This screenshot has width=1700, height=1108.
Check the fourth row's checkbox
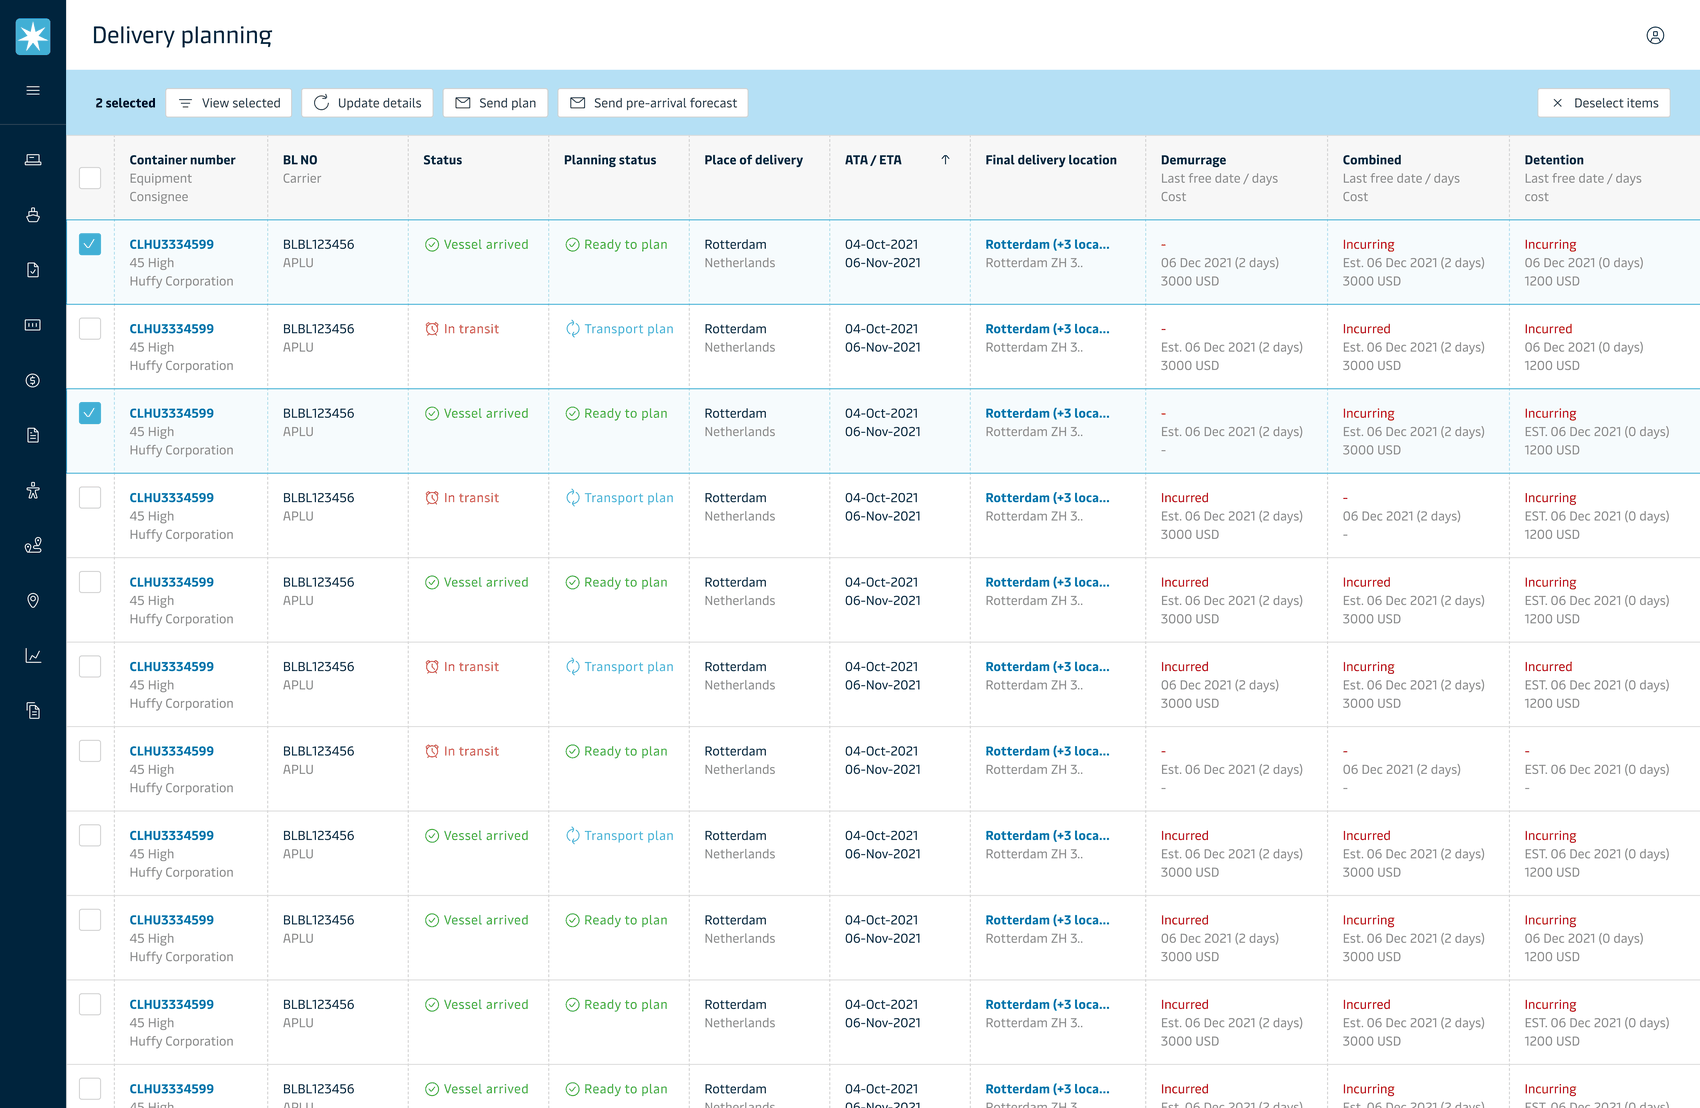point(90,498)
